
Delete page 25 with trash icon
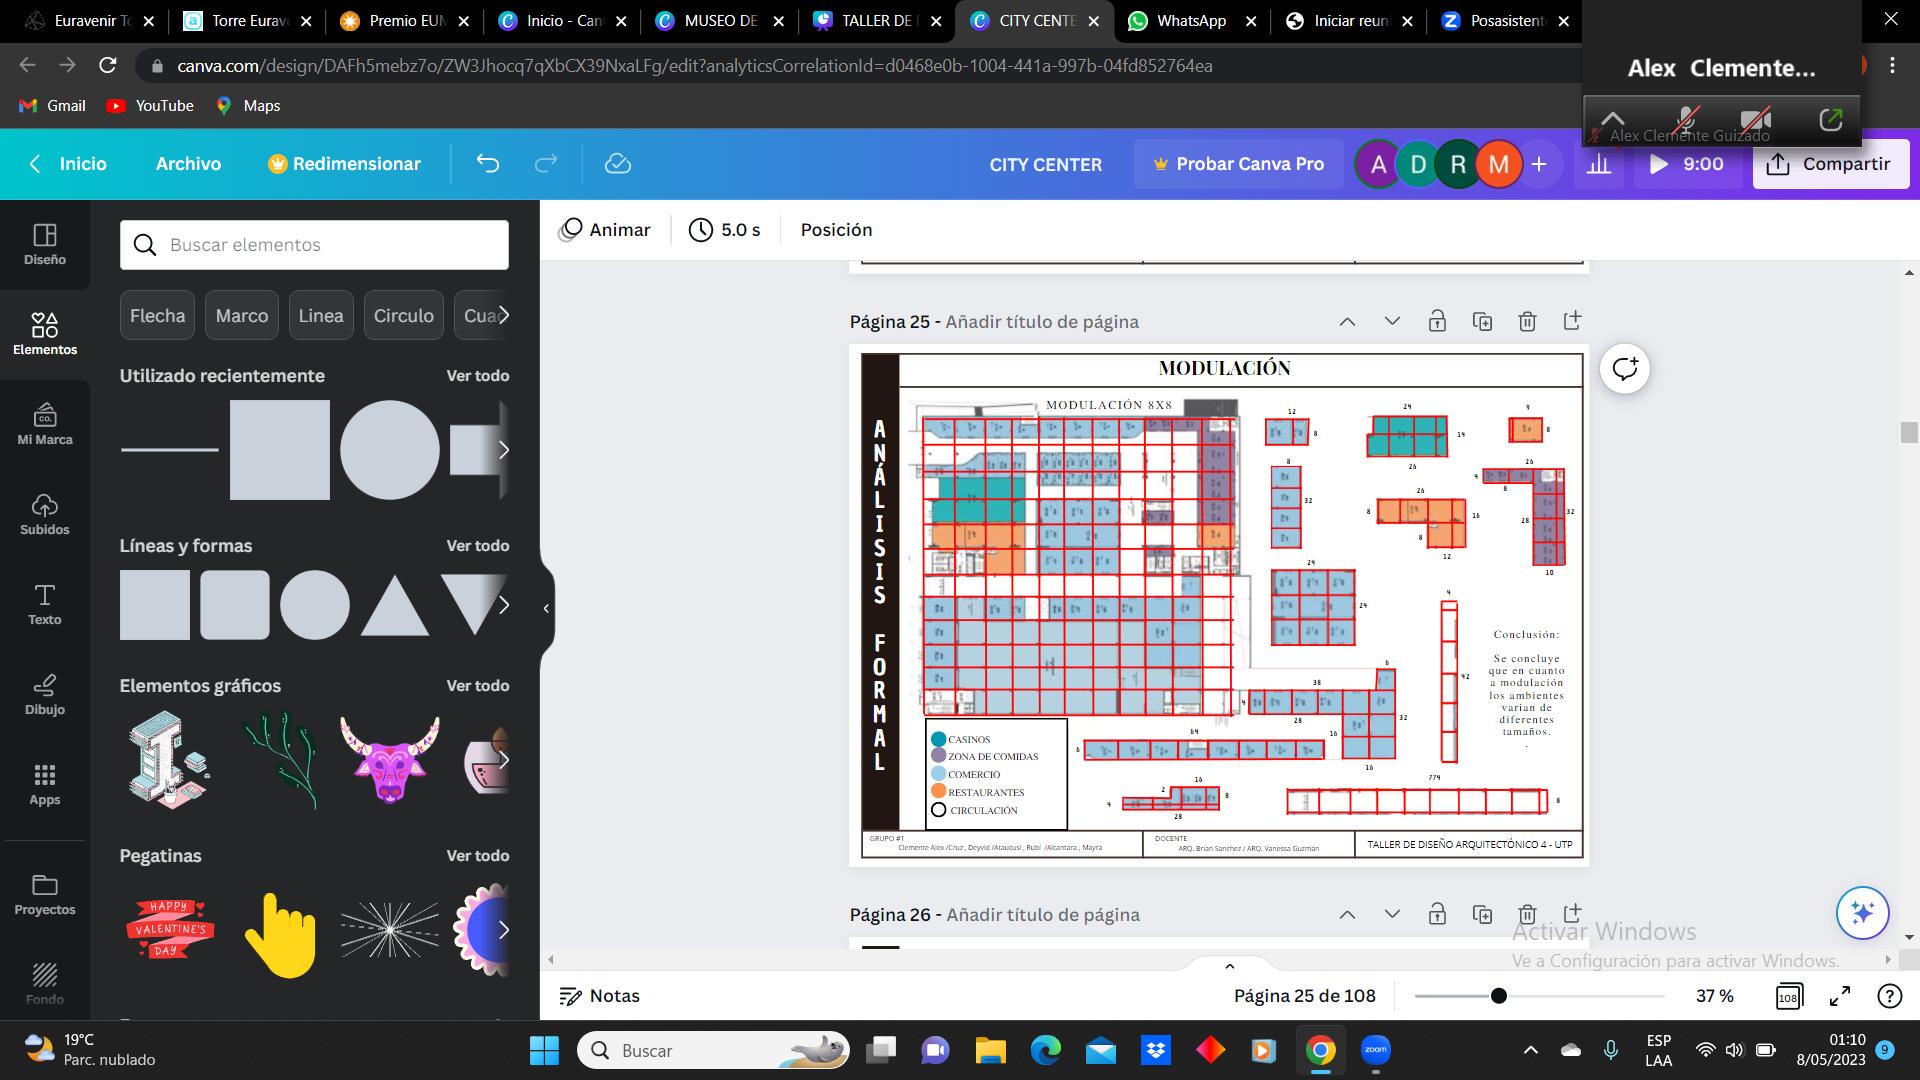click(x=1527, y=321)
